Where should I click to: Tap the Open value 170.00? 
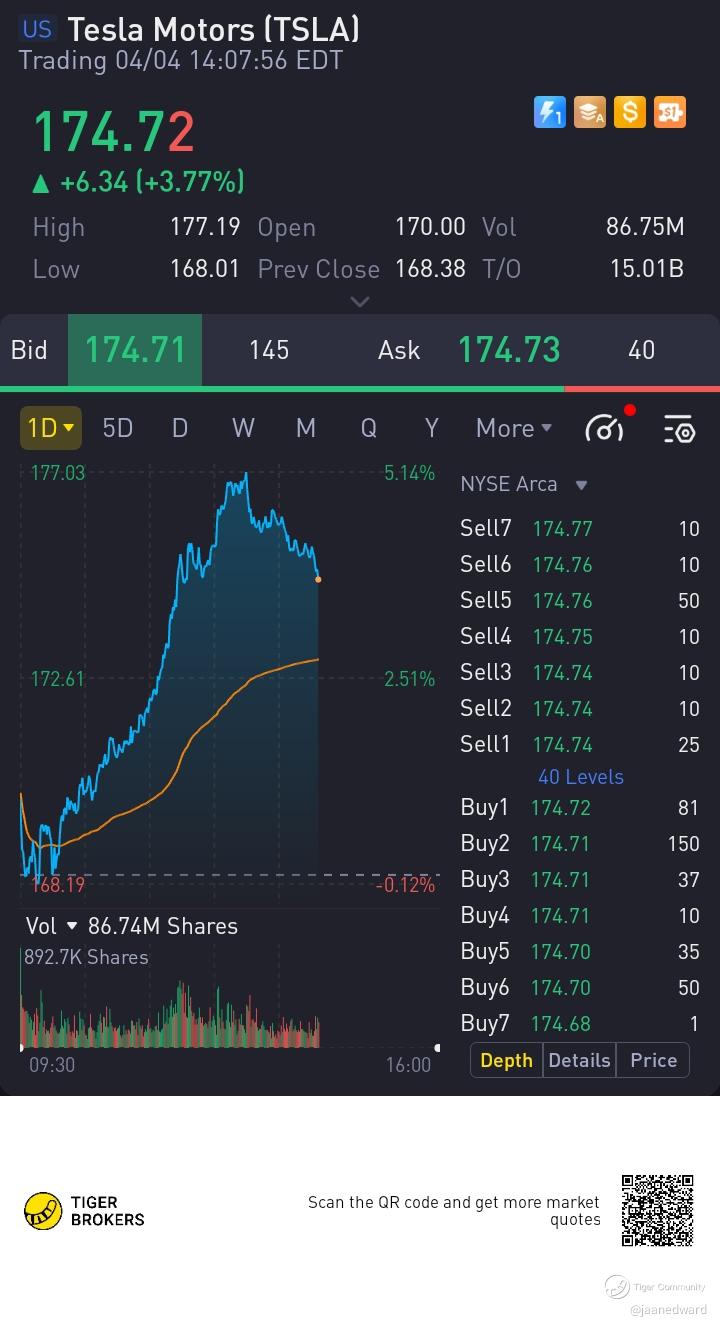[x=430, y=227]
